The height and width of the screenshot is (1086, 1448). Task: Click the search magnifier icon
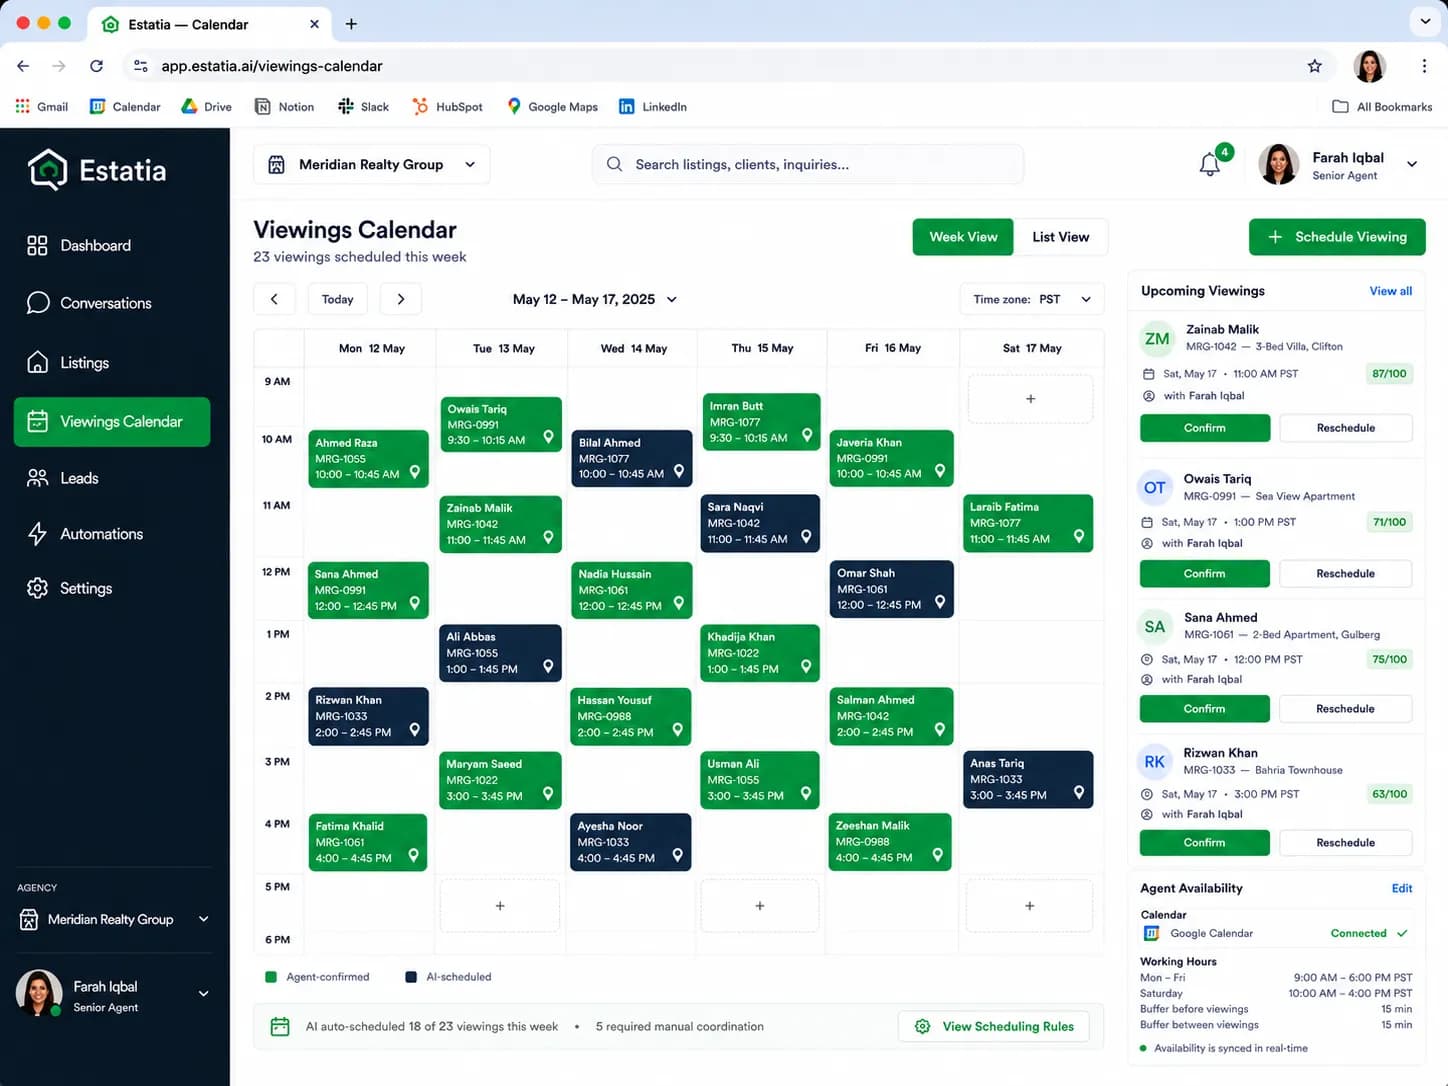[x=614, y=164]
